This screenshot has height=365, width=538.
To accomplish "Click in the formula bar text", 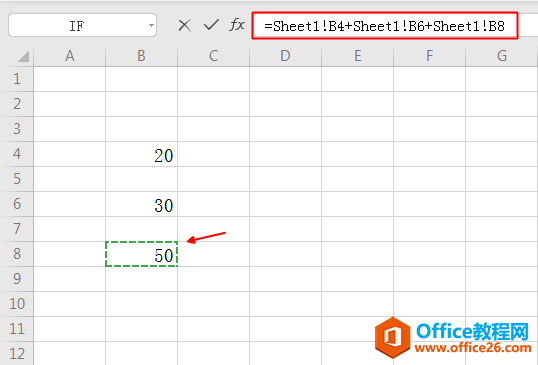I will [x=385, y=26].
